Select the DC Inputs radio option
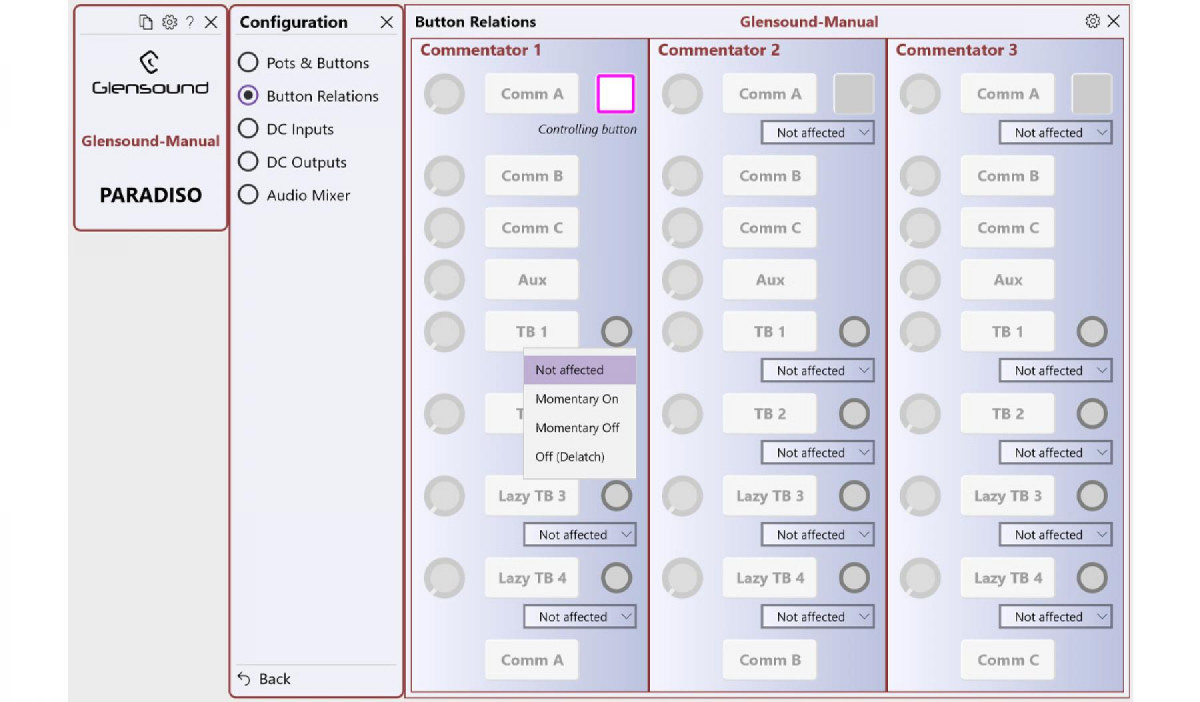 [248, 129]
